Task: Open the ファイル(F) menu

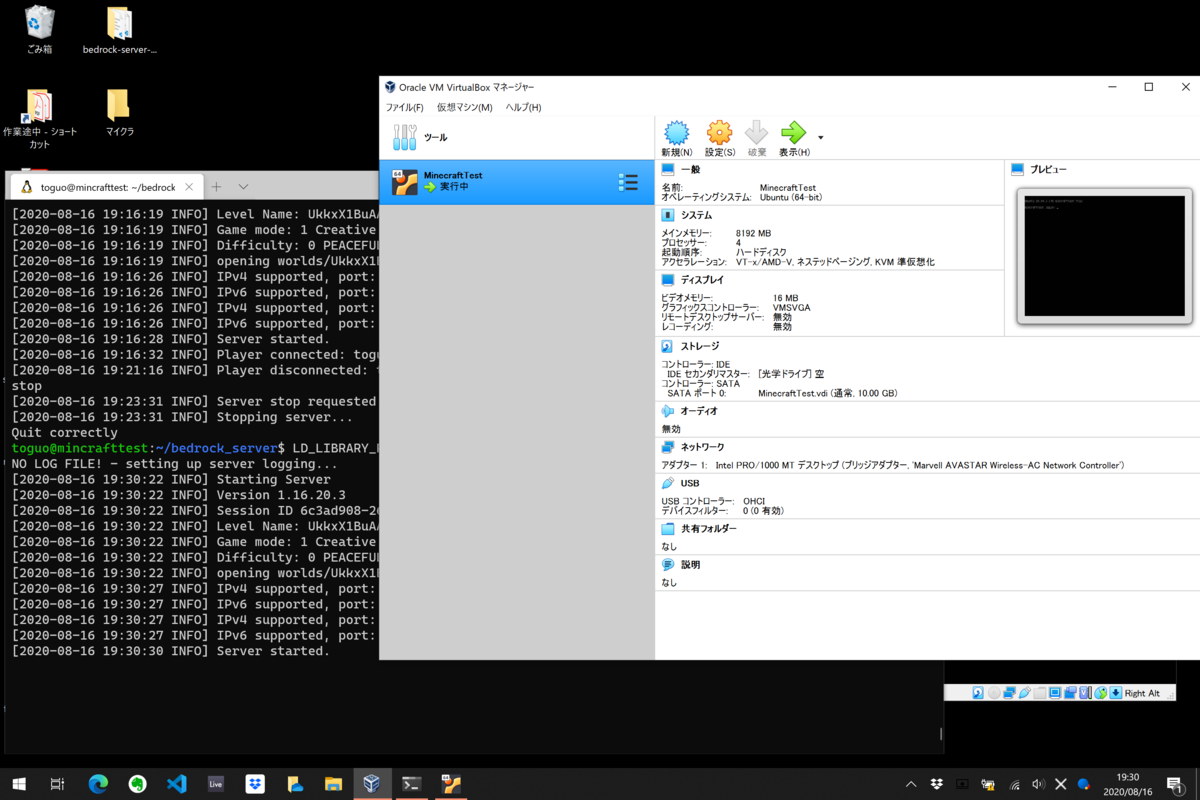Action: coord(405,107)
